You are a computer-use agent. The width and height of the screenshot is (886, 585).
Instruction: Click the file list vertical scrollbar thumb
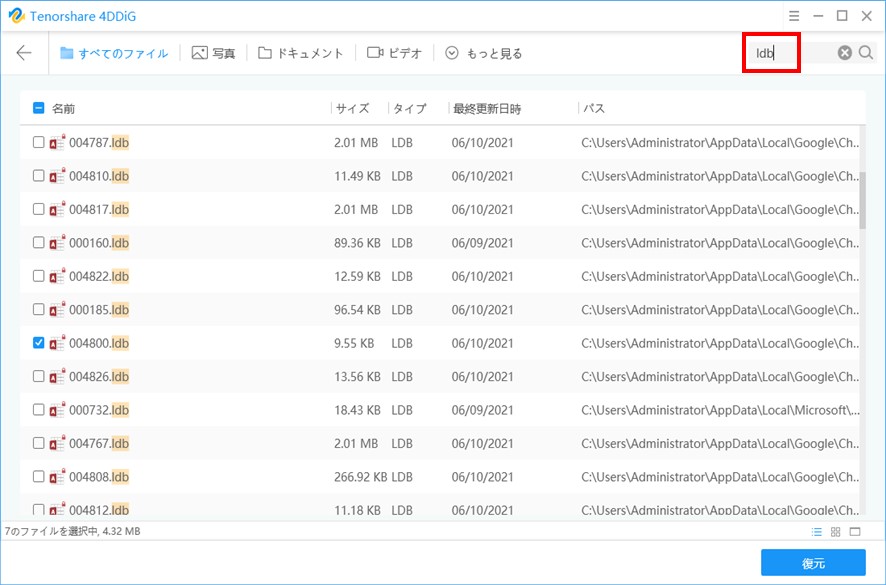click(x=862, y=200)
